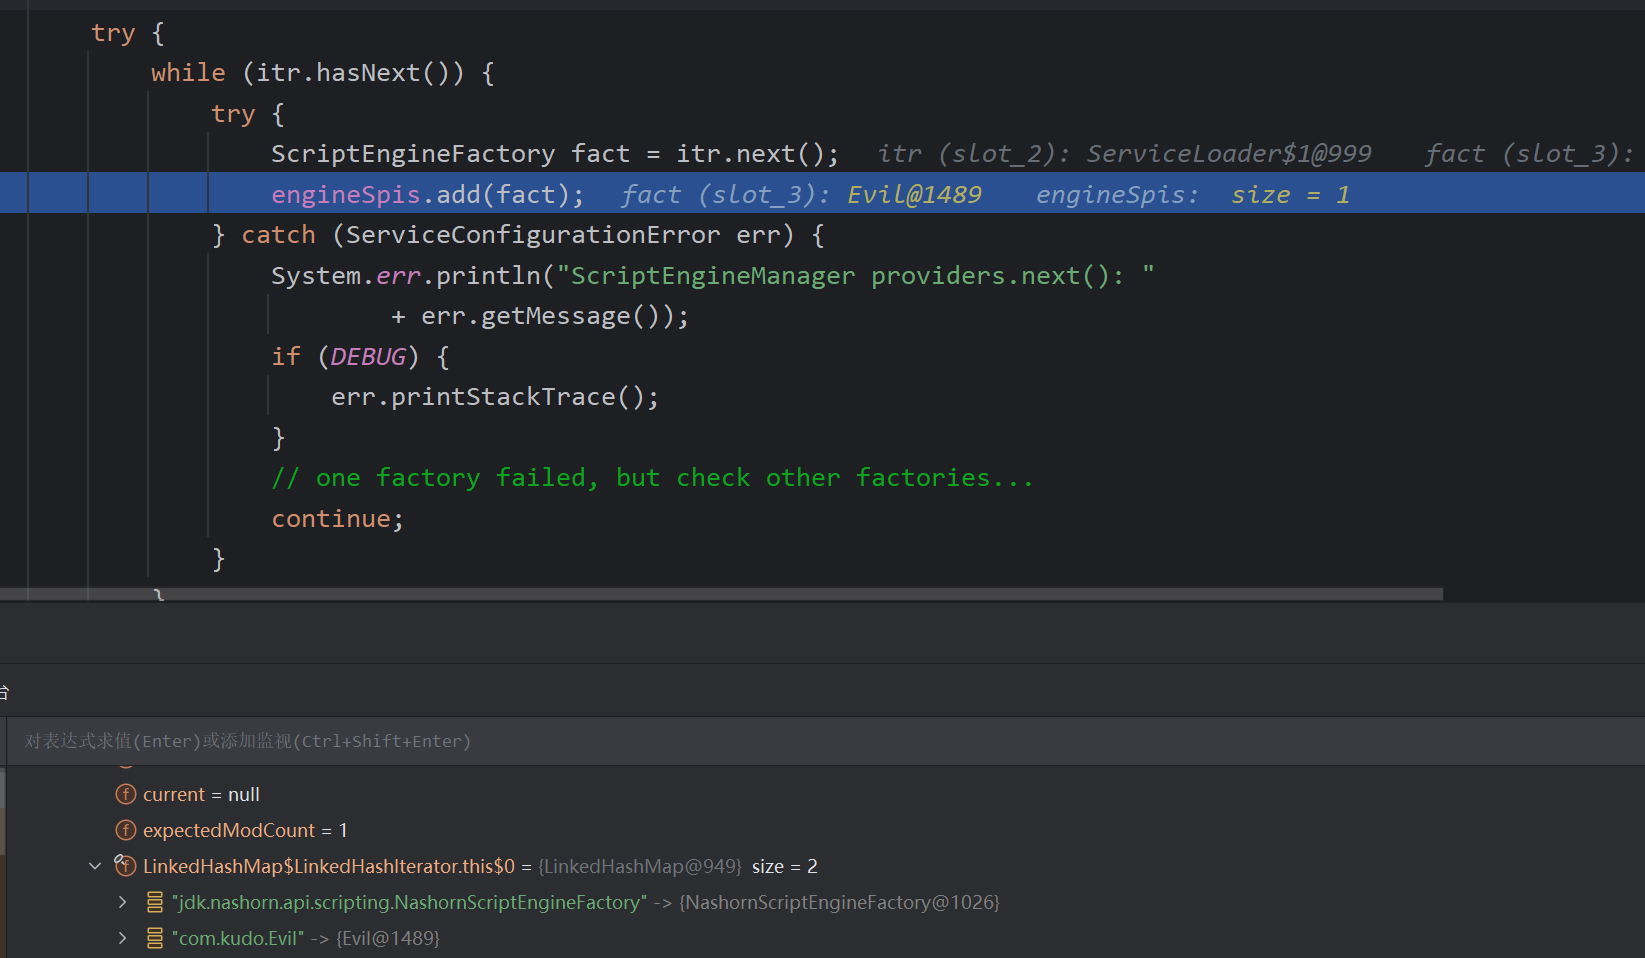Collapse the LinkedHashMap$LinkedHashIterator.this$0 node
1645x958 pixels.
pyautogui.click(x=95, y=866)
